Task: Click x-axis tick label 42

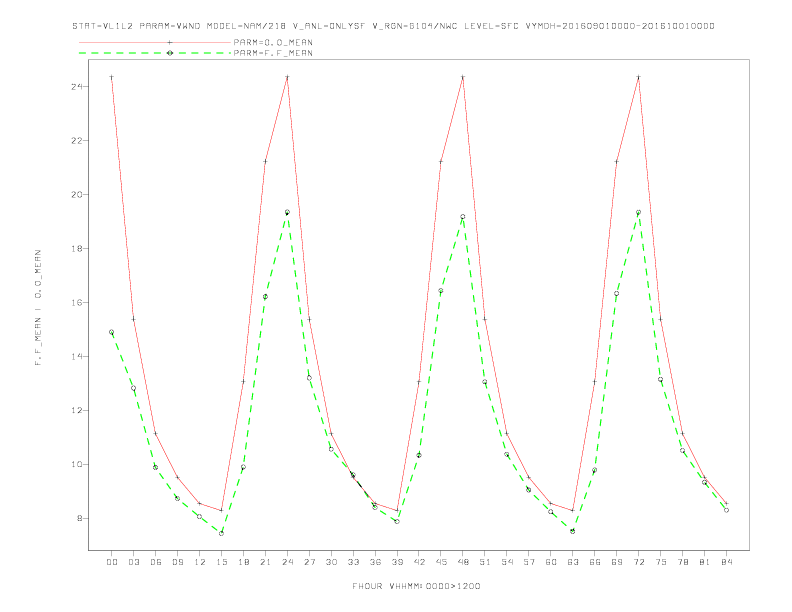Action: point(419,562)
